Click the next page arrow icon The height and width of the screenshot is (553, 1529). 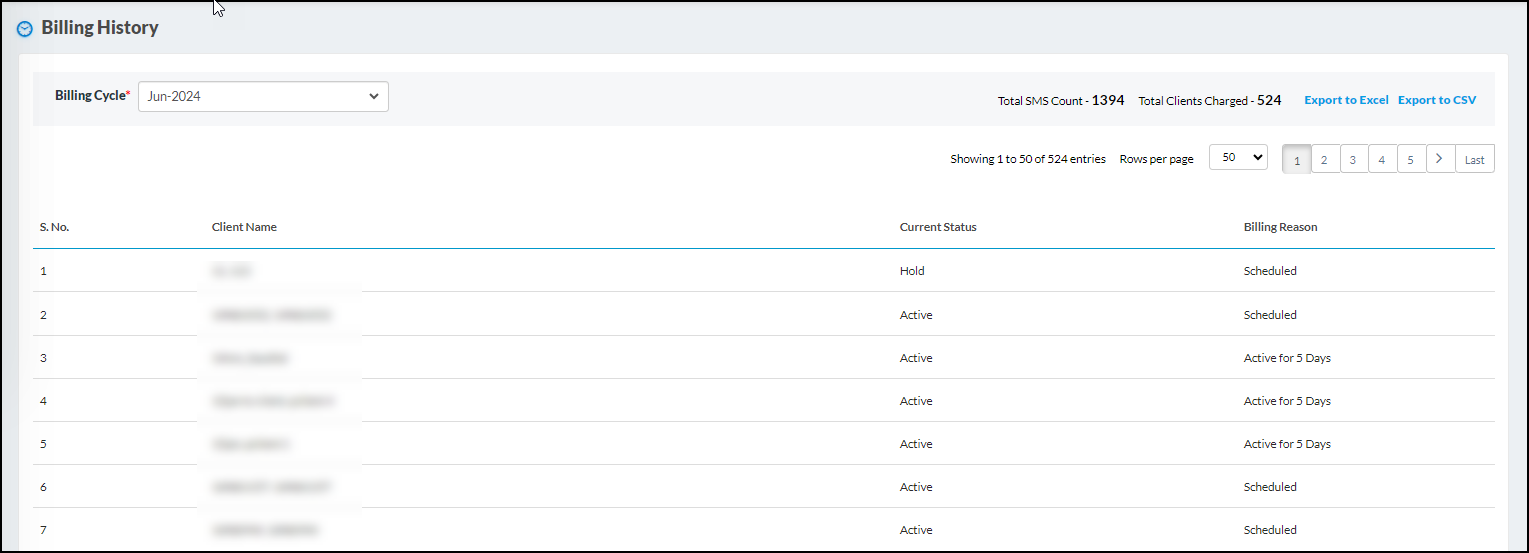[x=1440, y=159]
